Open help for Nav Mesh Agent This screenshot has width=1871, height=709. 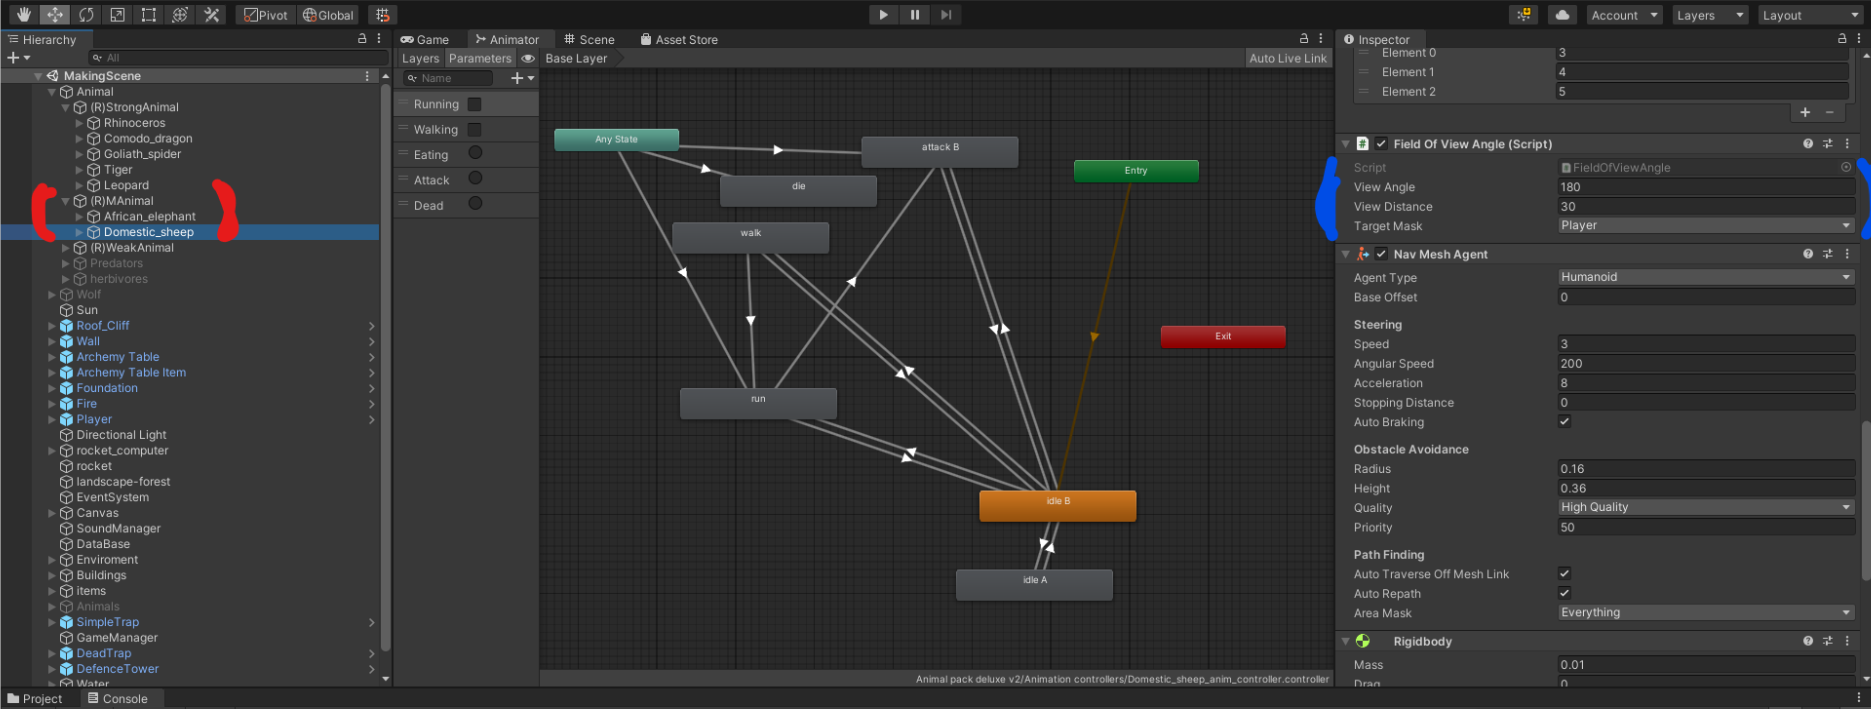[1808, 254]
